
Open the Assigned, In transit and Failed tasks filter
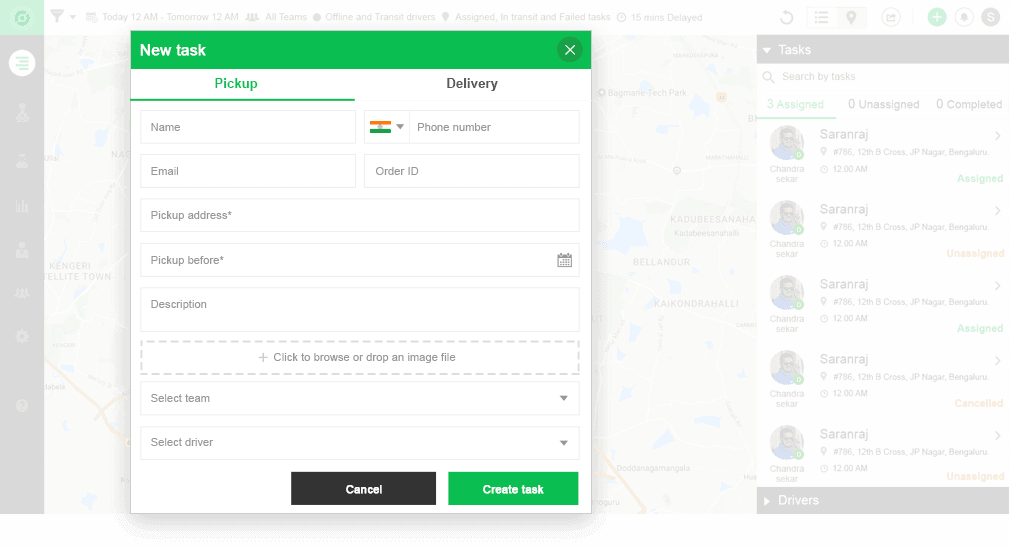526,17
